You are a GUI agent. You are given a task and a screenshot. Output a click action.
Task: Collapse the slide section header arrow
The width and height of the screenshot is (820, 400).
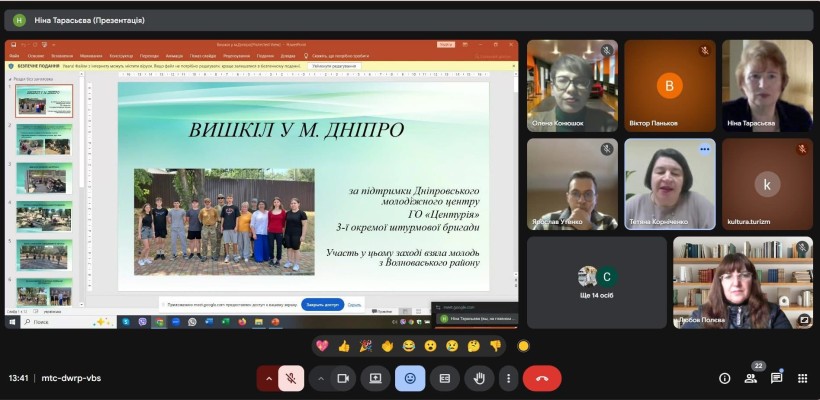click(x=10, y=79)
